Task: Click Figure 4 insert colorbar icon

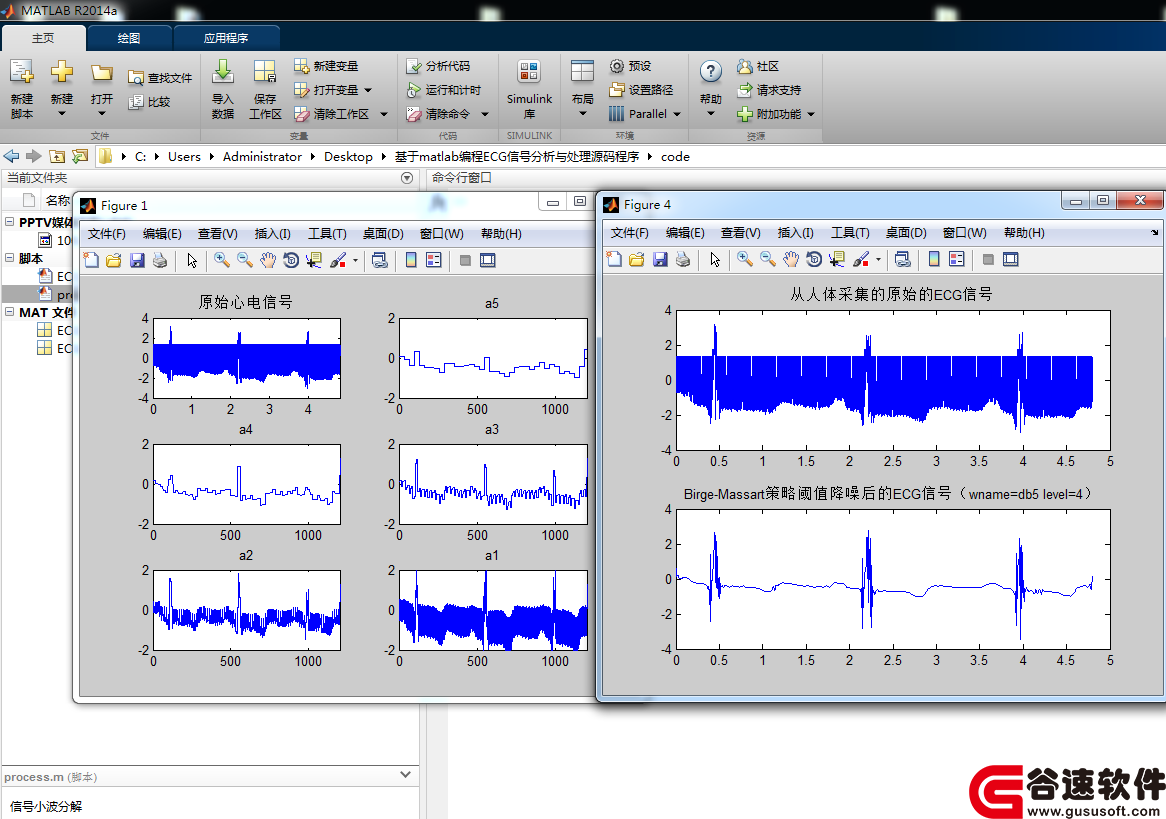Action: tap(934, 260)
